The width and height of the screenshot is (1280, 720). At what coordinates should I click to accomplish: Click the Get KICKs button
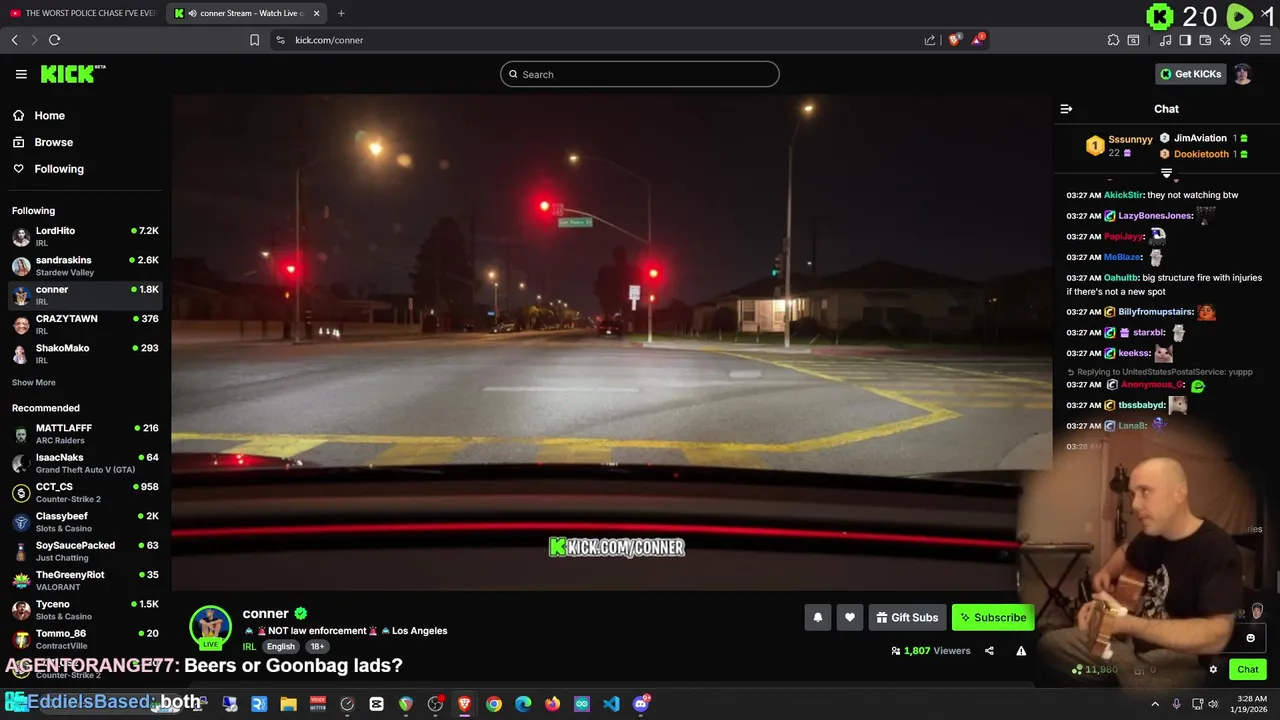[x=1190, y=74]
